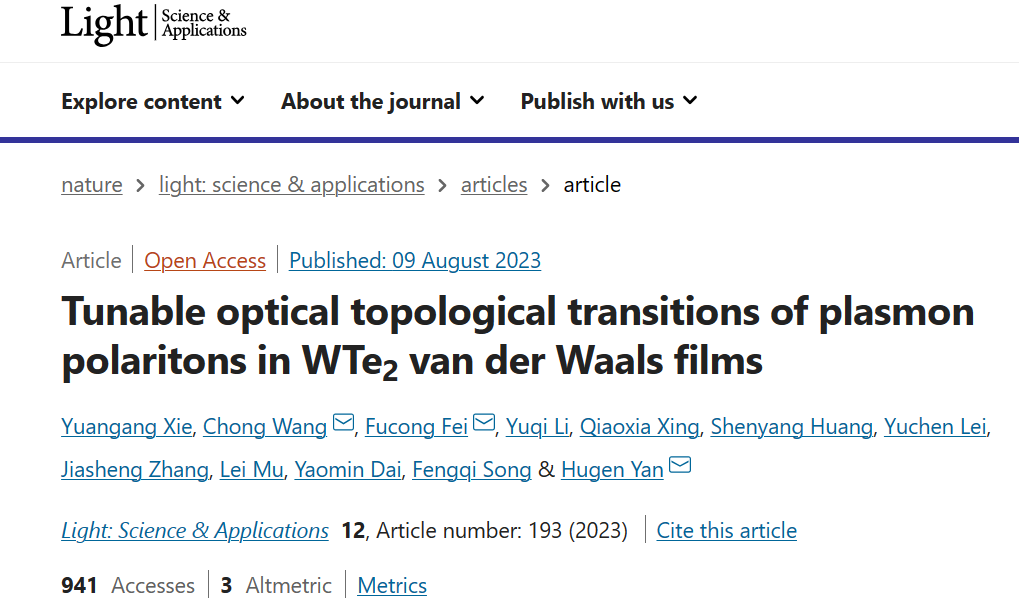The width and height of the screenshot is (1019, 604).
Task: Click the Published: 09 August 2023 link
Action: click(x=415, y=261)
